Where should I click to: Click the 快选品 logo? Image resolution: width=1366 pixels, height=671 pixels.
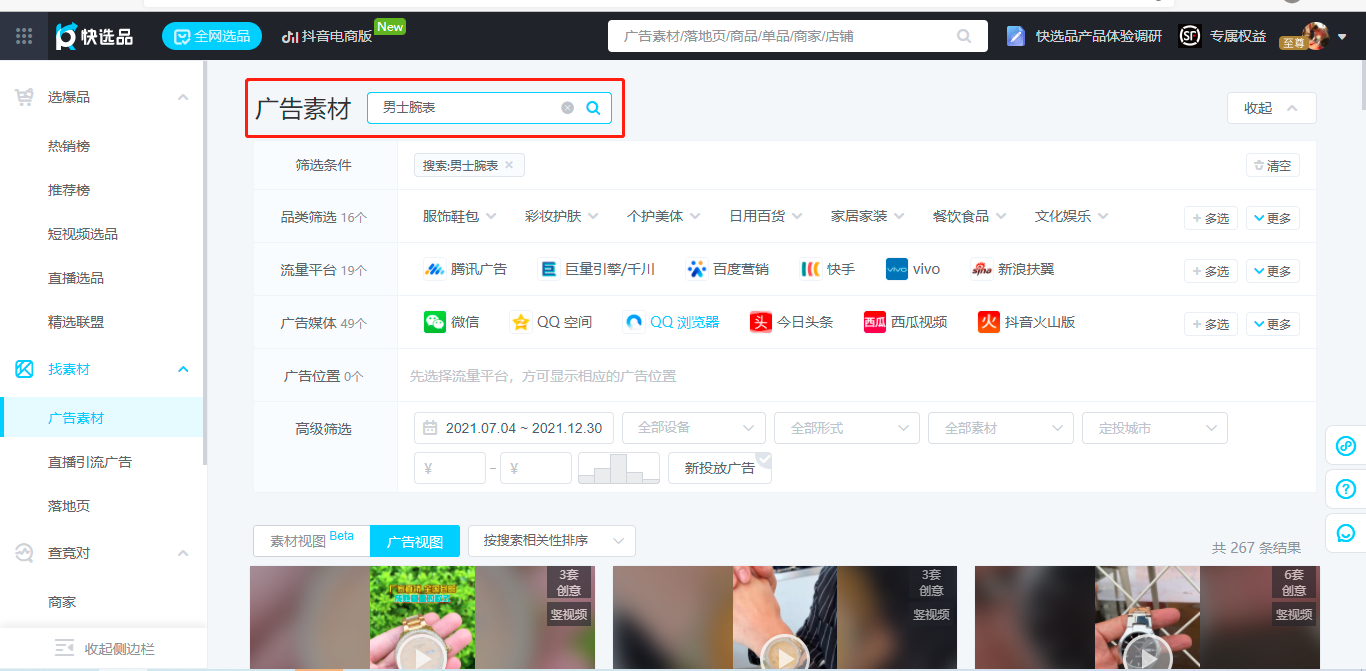tap(94, 36)
